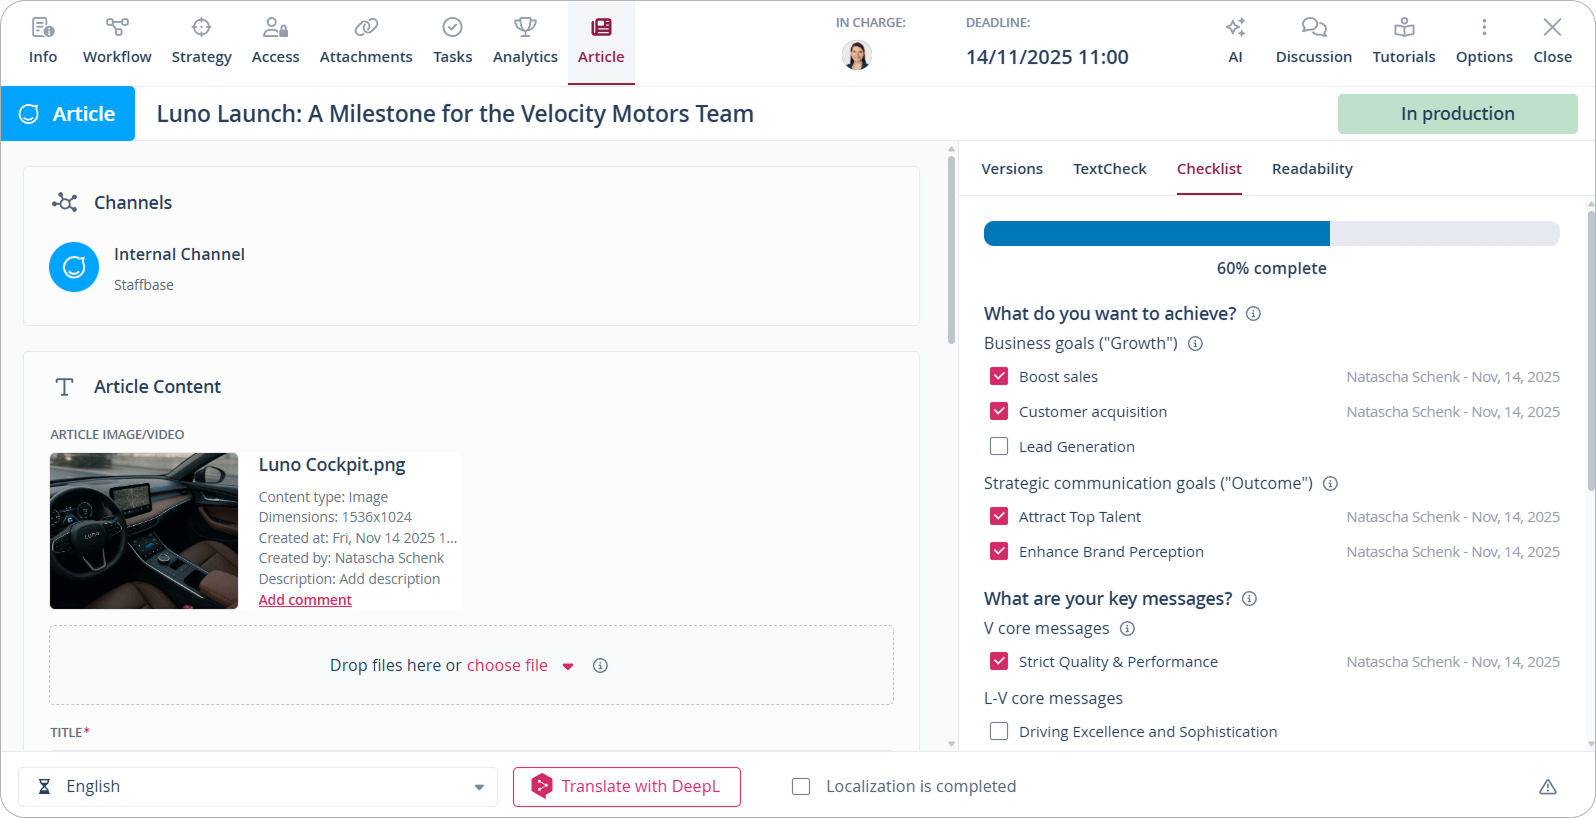Click the Luno Cockpit image thumbnail
Screen dimensions: 1596x818
144,531
